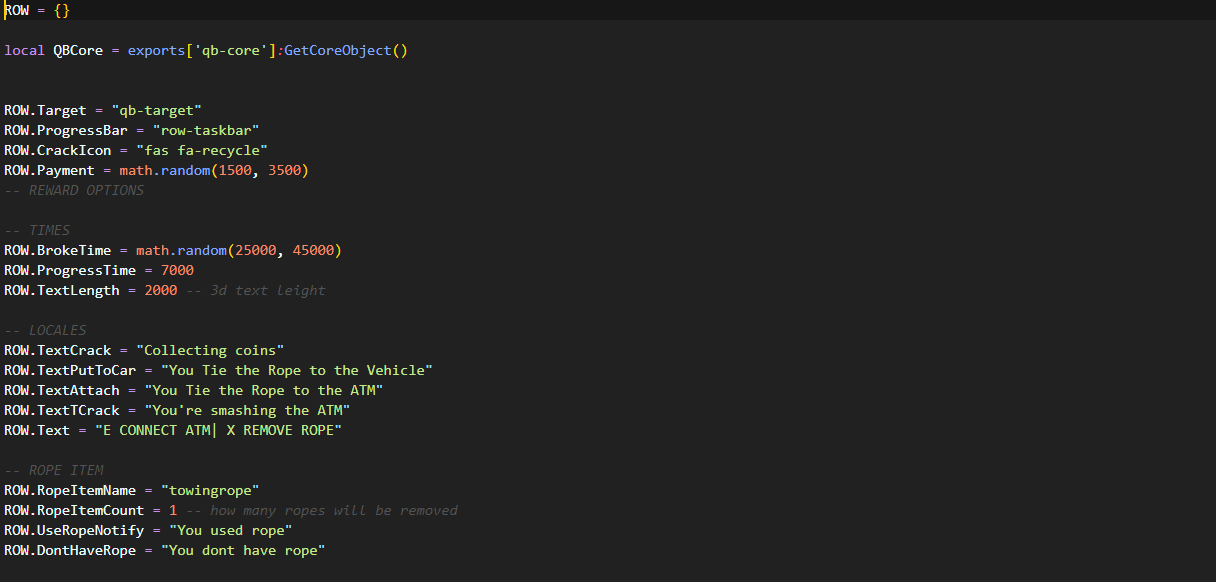The height and width of the screenshot is (582, 1216).
Task: Click the GetCoreObject function call
Action: point(342,50)
